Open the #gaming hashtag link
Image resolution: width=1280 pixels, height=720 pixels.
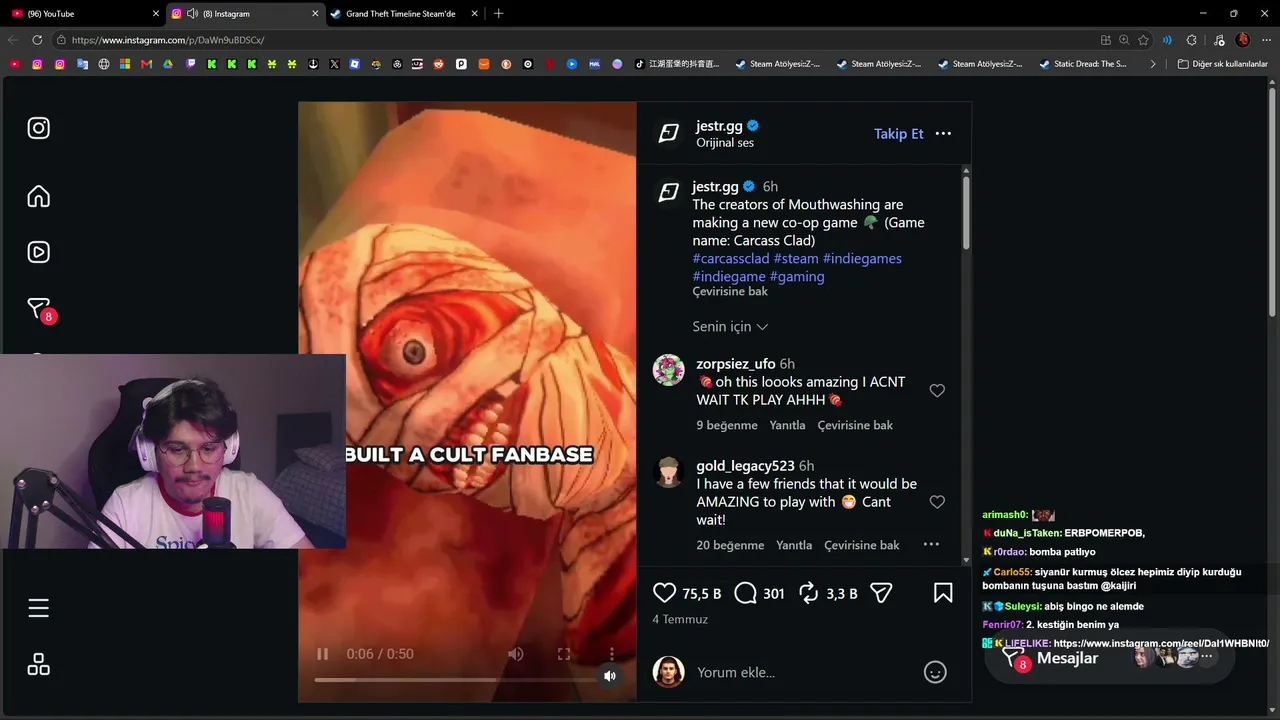pyautogui.click(x=797, y=277)
